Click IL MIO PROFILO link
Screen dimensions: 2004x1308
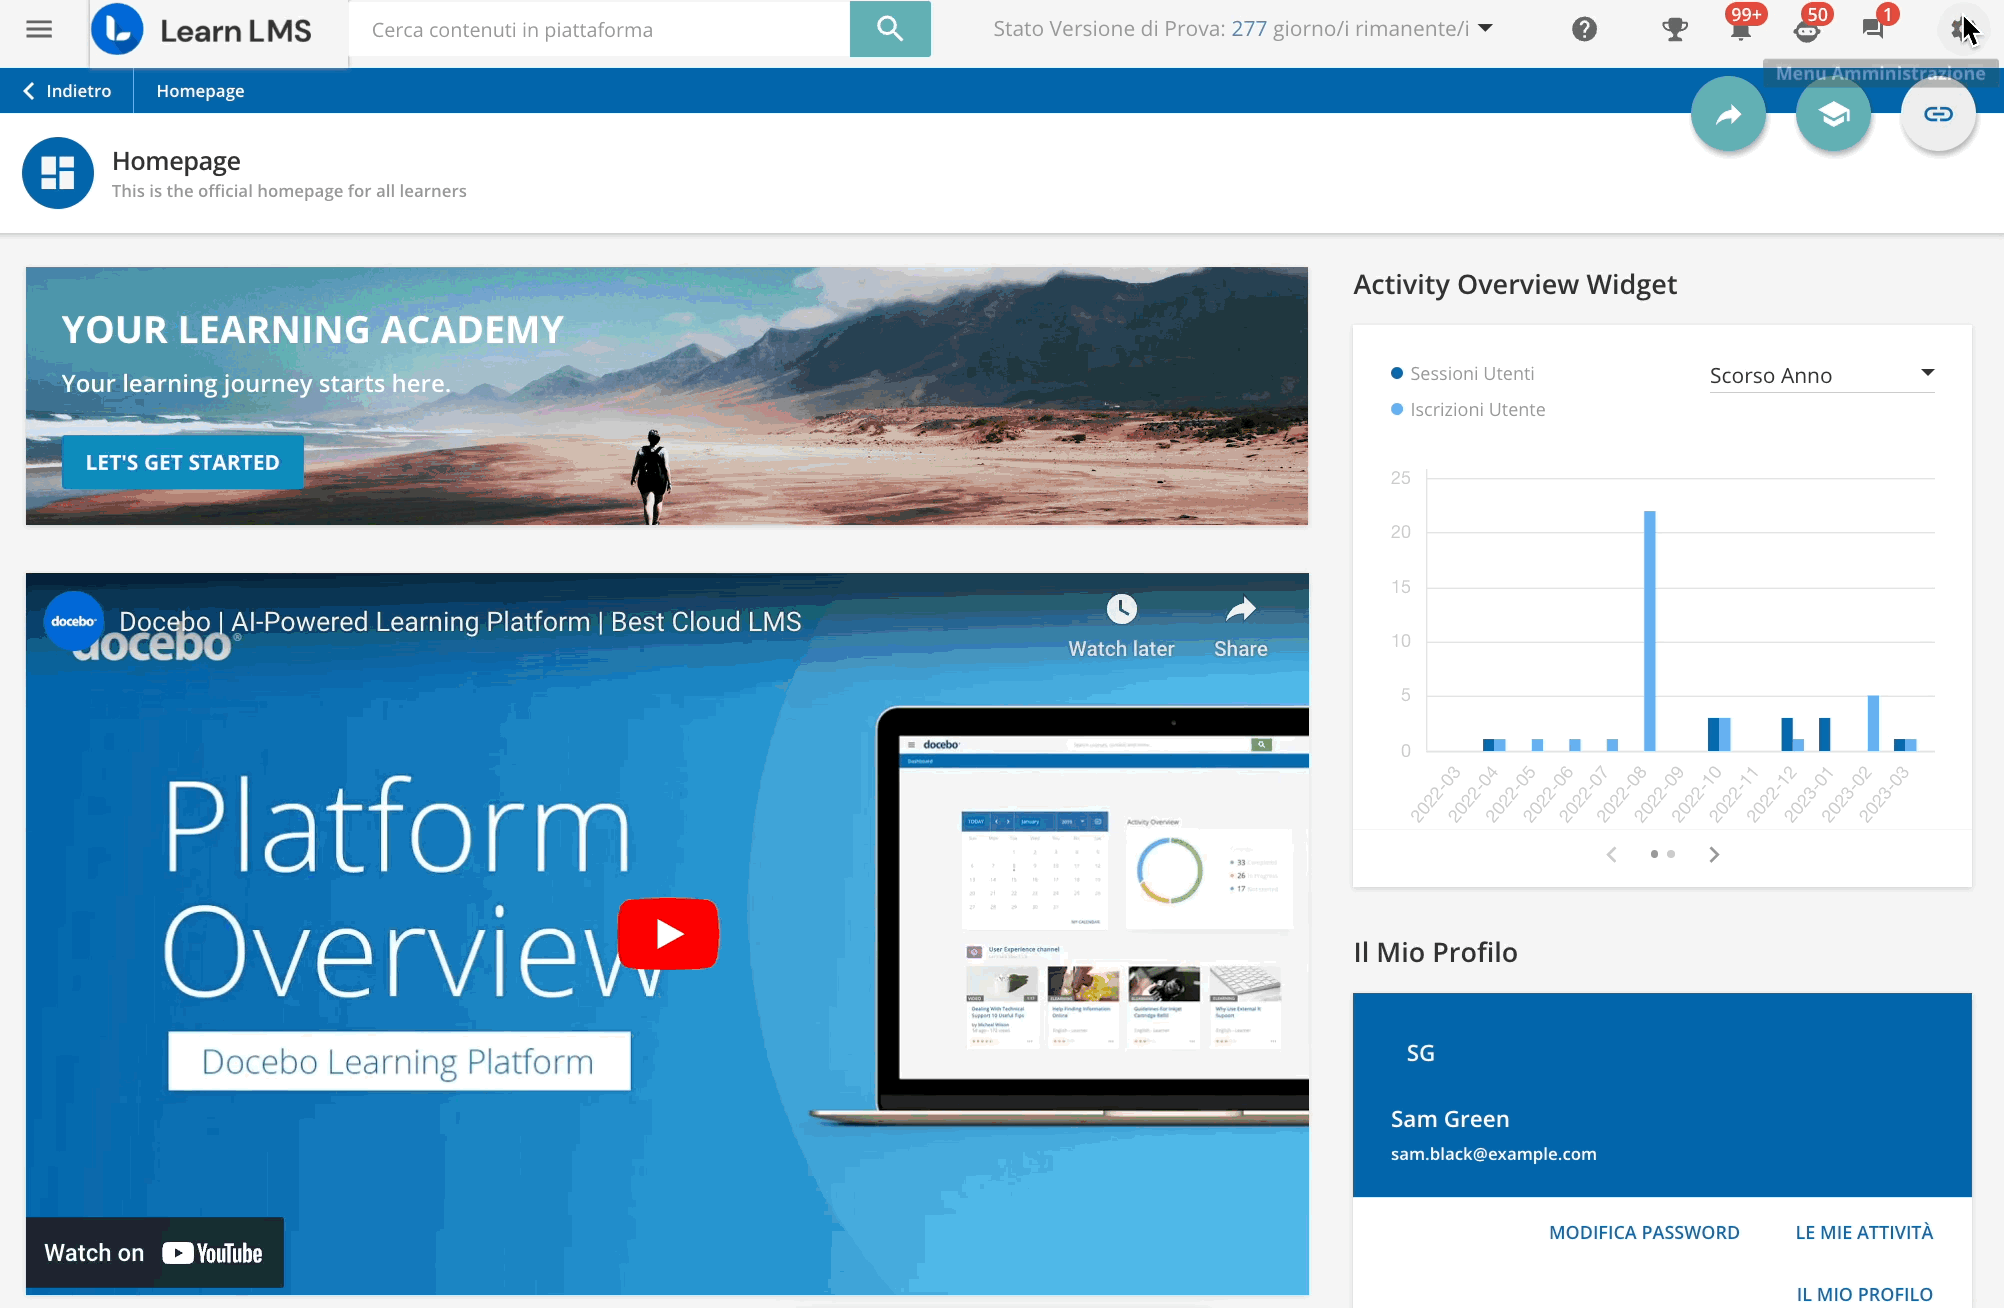point(1864,1294)
